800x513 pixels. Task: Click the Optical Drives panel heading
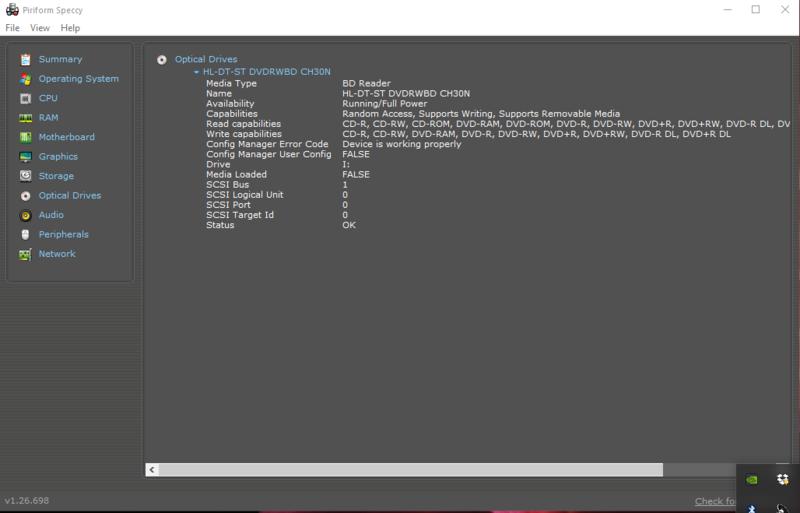pos(206,59)
